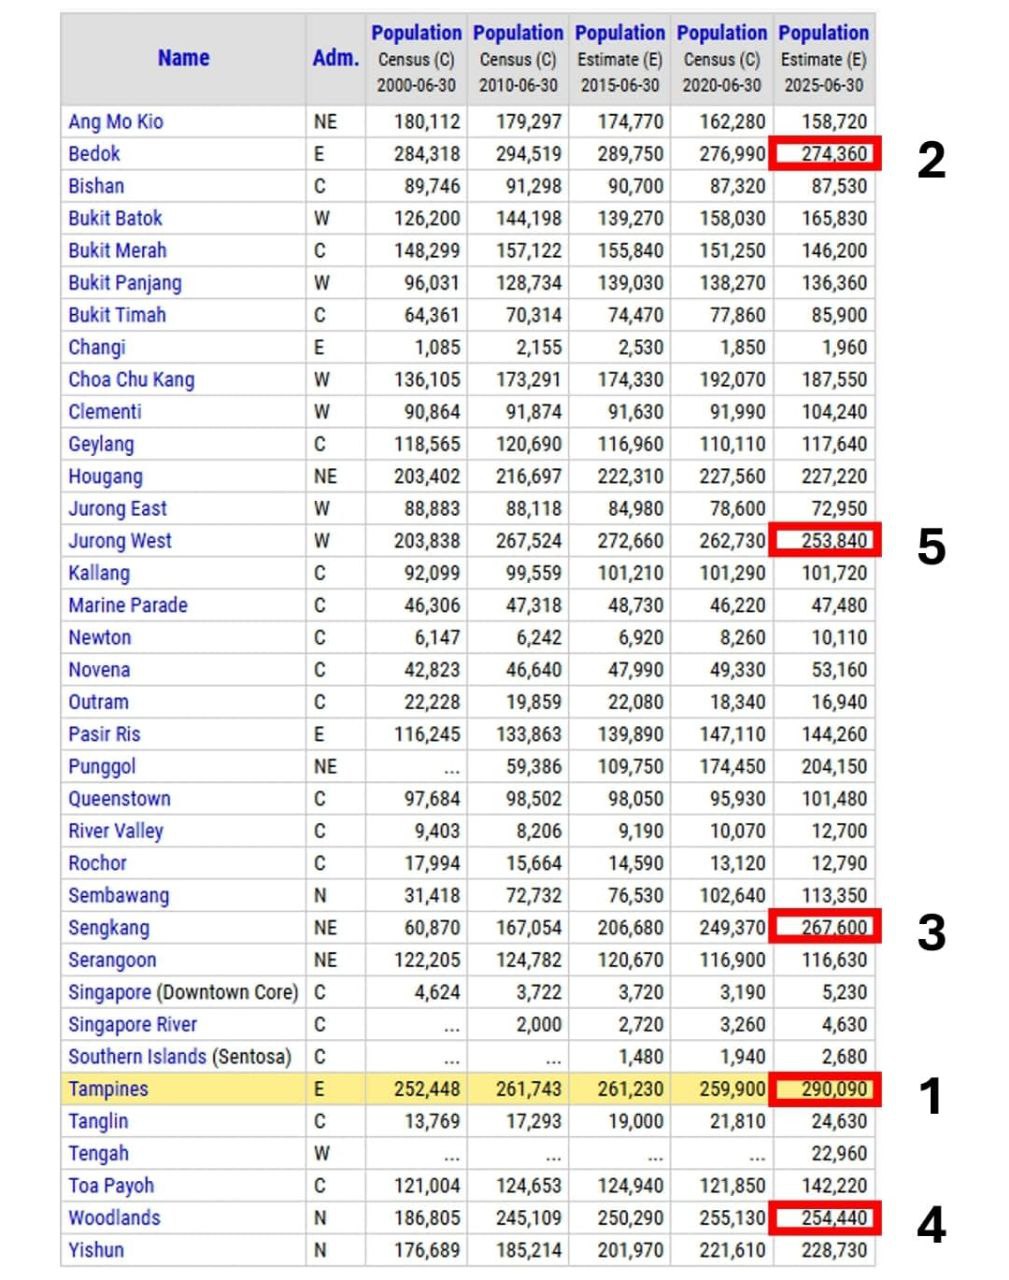Viewport: 1009px width, 1280px height.
Task: Open the Pasir Ris link
Action: [x=104, y=734]
